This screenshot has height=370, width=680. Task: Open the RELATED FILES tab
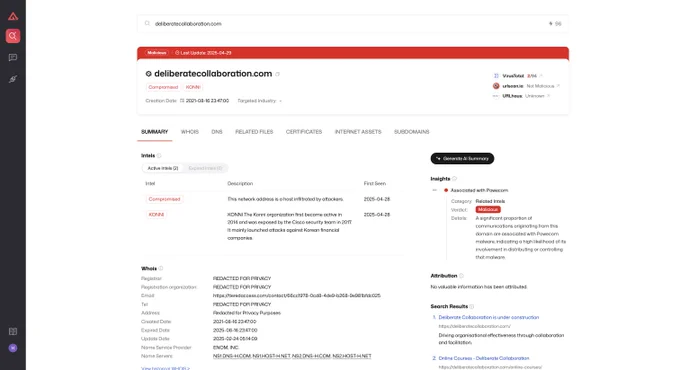254,132
